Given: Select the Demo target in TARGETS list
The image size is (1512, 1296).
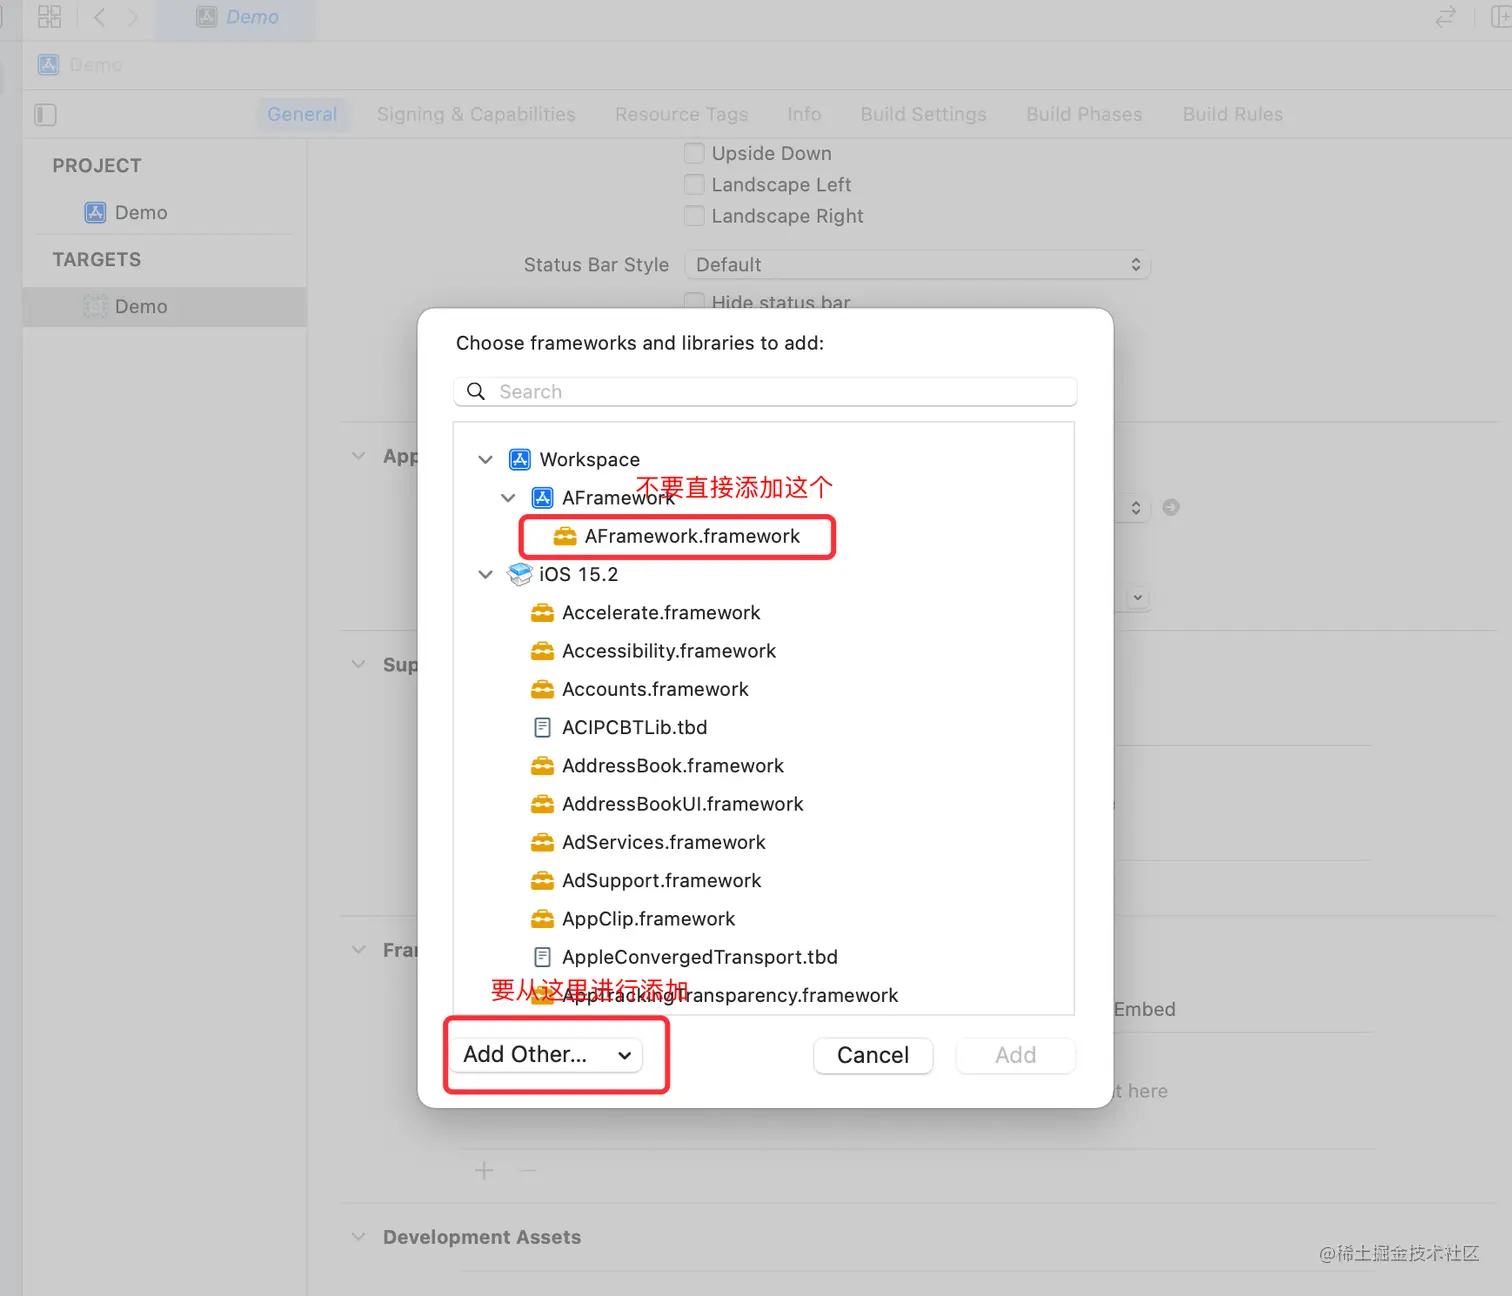Looking at the screenshot, I should click(x=165, y=307).
